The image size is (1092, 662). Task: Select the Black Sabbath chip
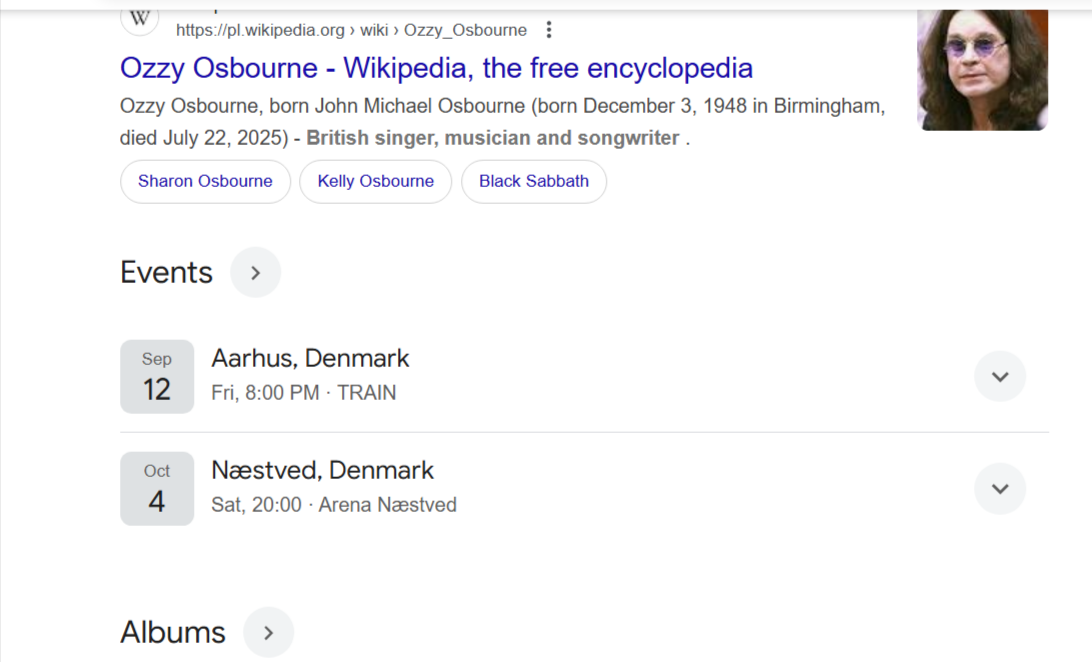pos(534,182)
